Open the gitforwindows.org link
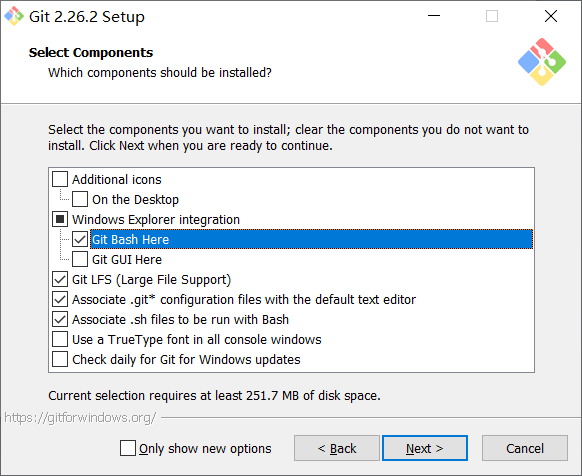582x476 pixels. pyautogui.click(x=80, y=418)
